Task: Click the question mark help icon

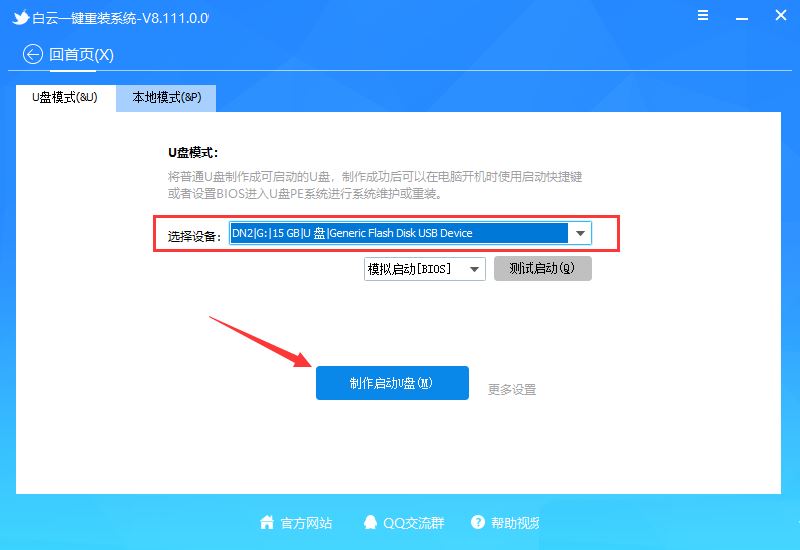Action: [x=478, y=522]
